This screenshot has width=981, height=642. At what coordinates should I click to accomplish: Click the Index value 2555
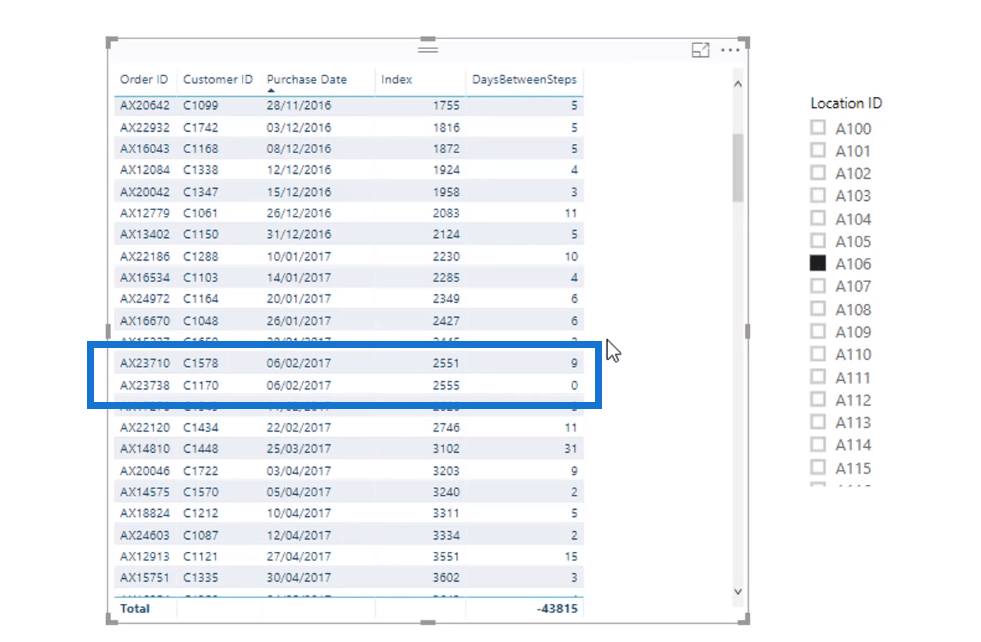tap(446, 385)
